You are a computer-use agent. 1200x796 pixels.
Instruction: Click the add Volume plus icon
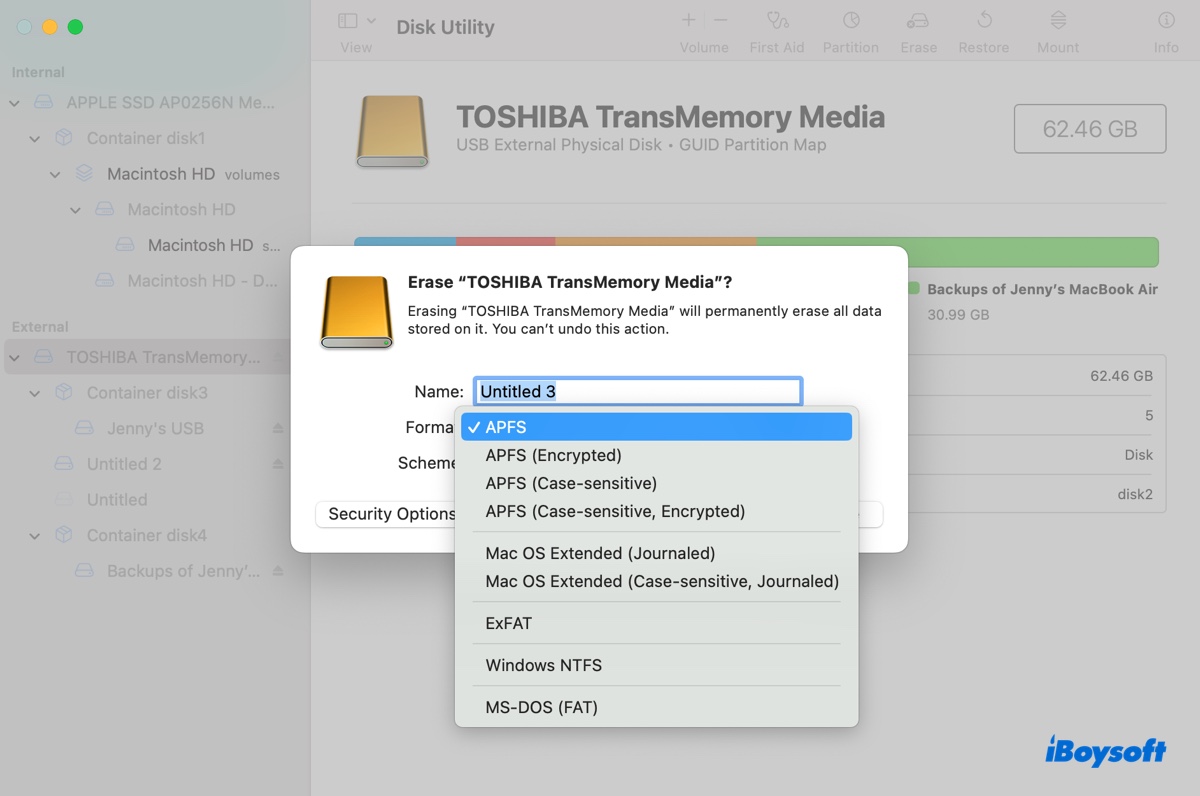click(x=689, y=20)
